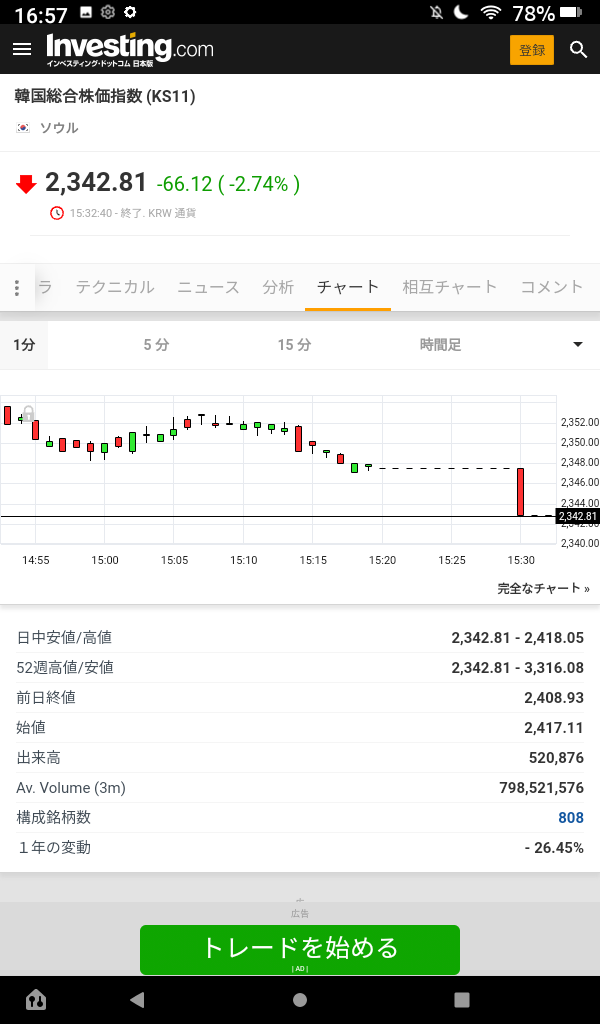The image size is (600, 1024).
Task: Expand the 時間足 timeframe dropdown
Action: point(577,345)
